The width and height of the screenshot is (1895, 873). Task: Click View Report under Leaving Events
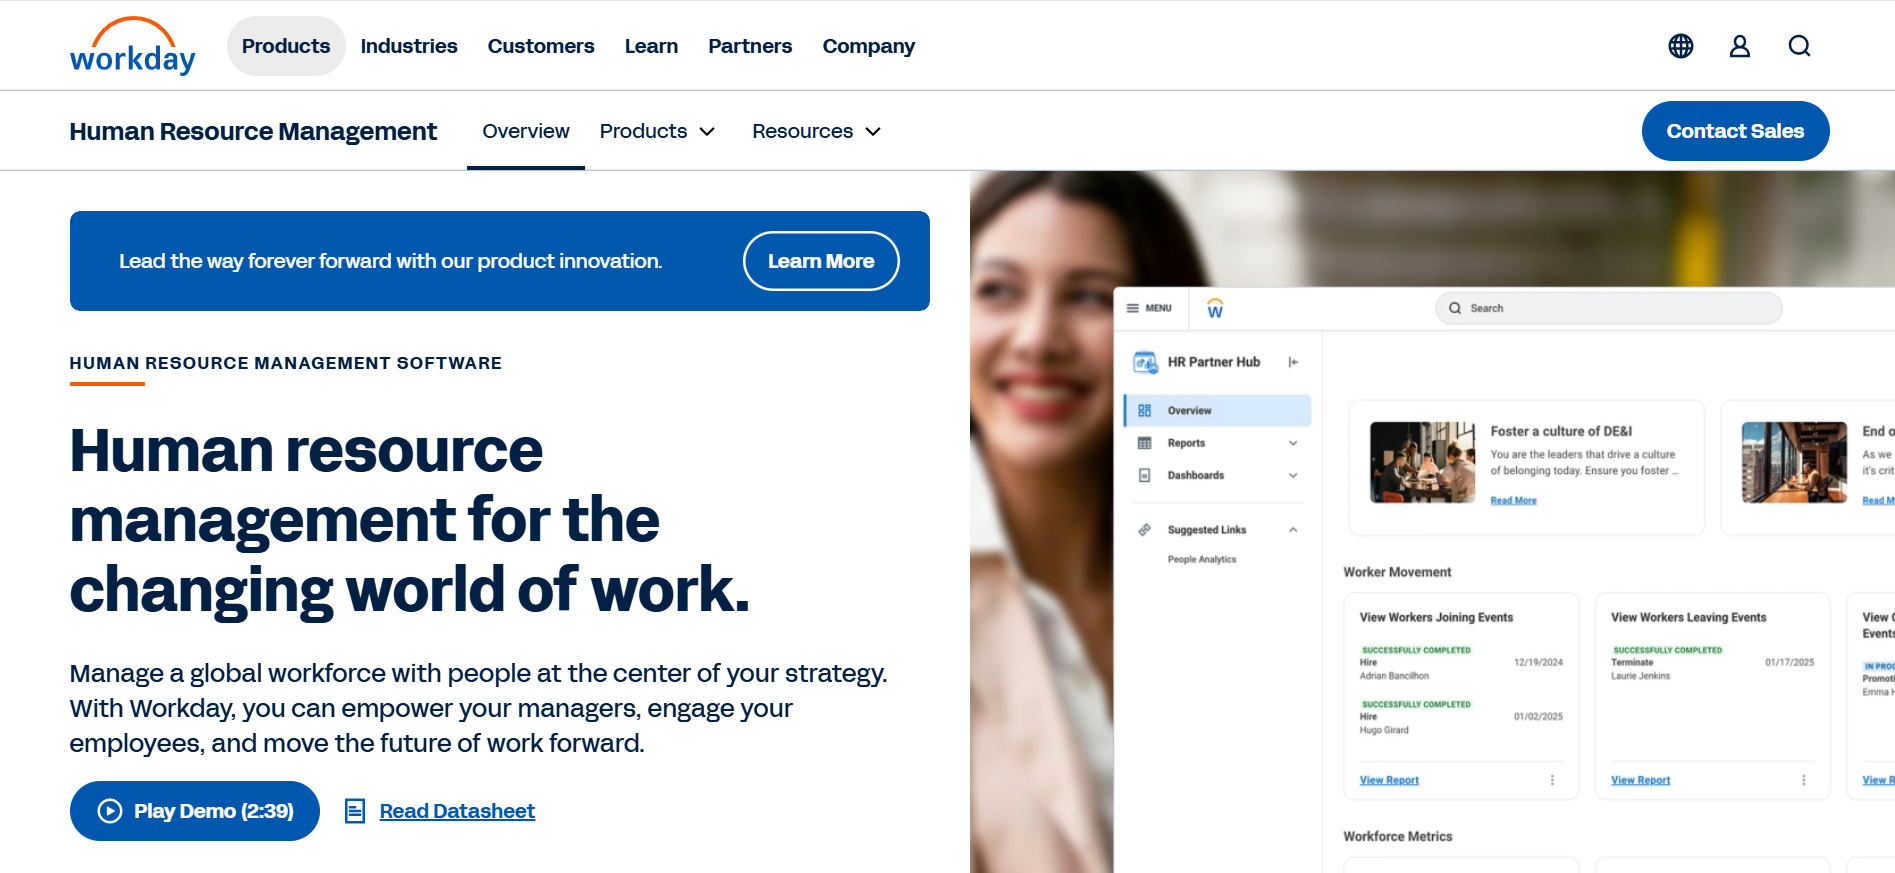pos(1640,780)
